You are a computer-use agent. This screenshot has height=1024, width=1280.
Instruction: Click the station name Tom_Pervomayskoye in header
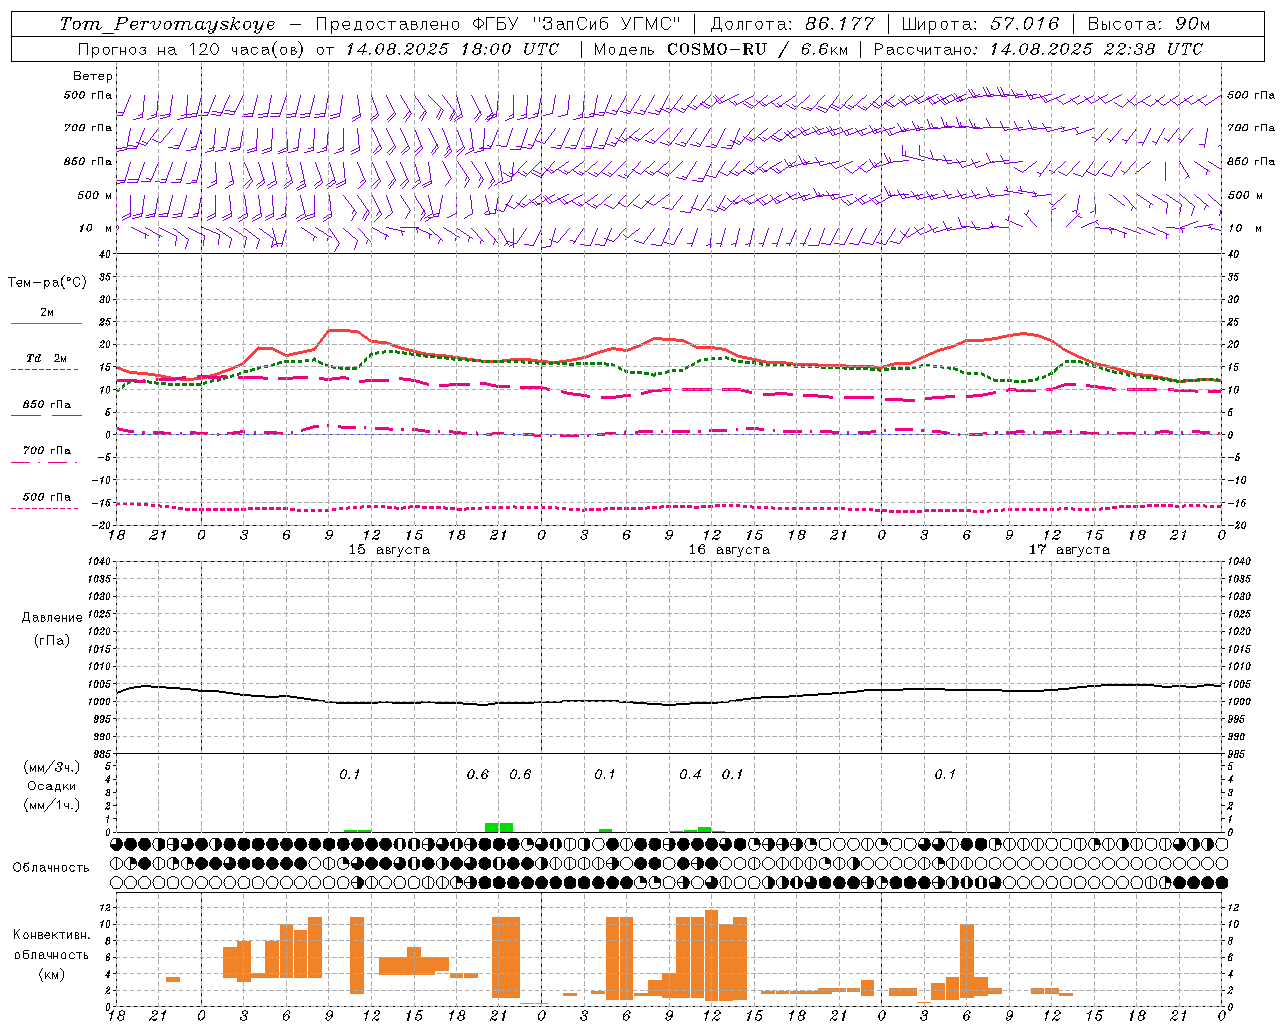coord(167,24)
